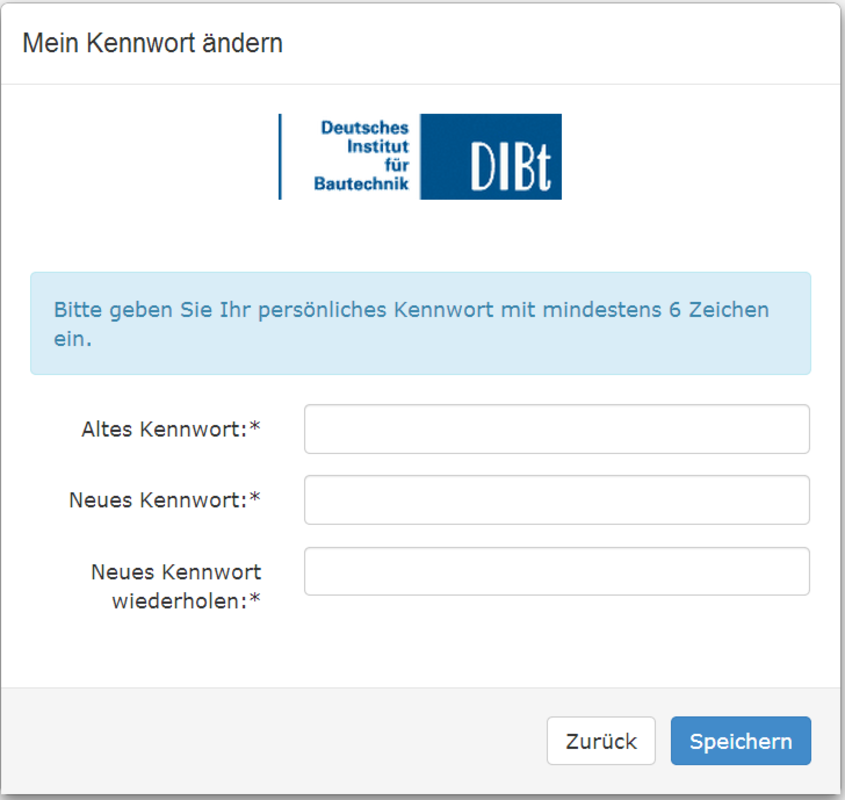Click the "Neues Kennwort wiederholen:" label
Image resolution: width=845 pixels, height=800 pixels.
click(x=176, y=586)
